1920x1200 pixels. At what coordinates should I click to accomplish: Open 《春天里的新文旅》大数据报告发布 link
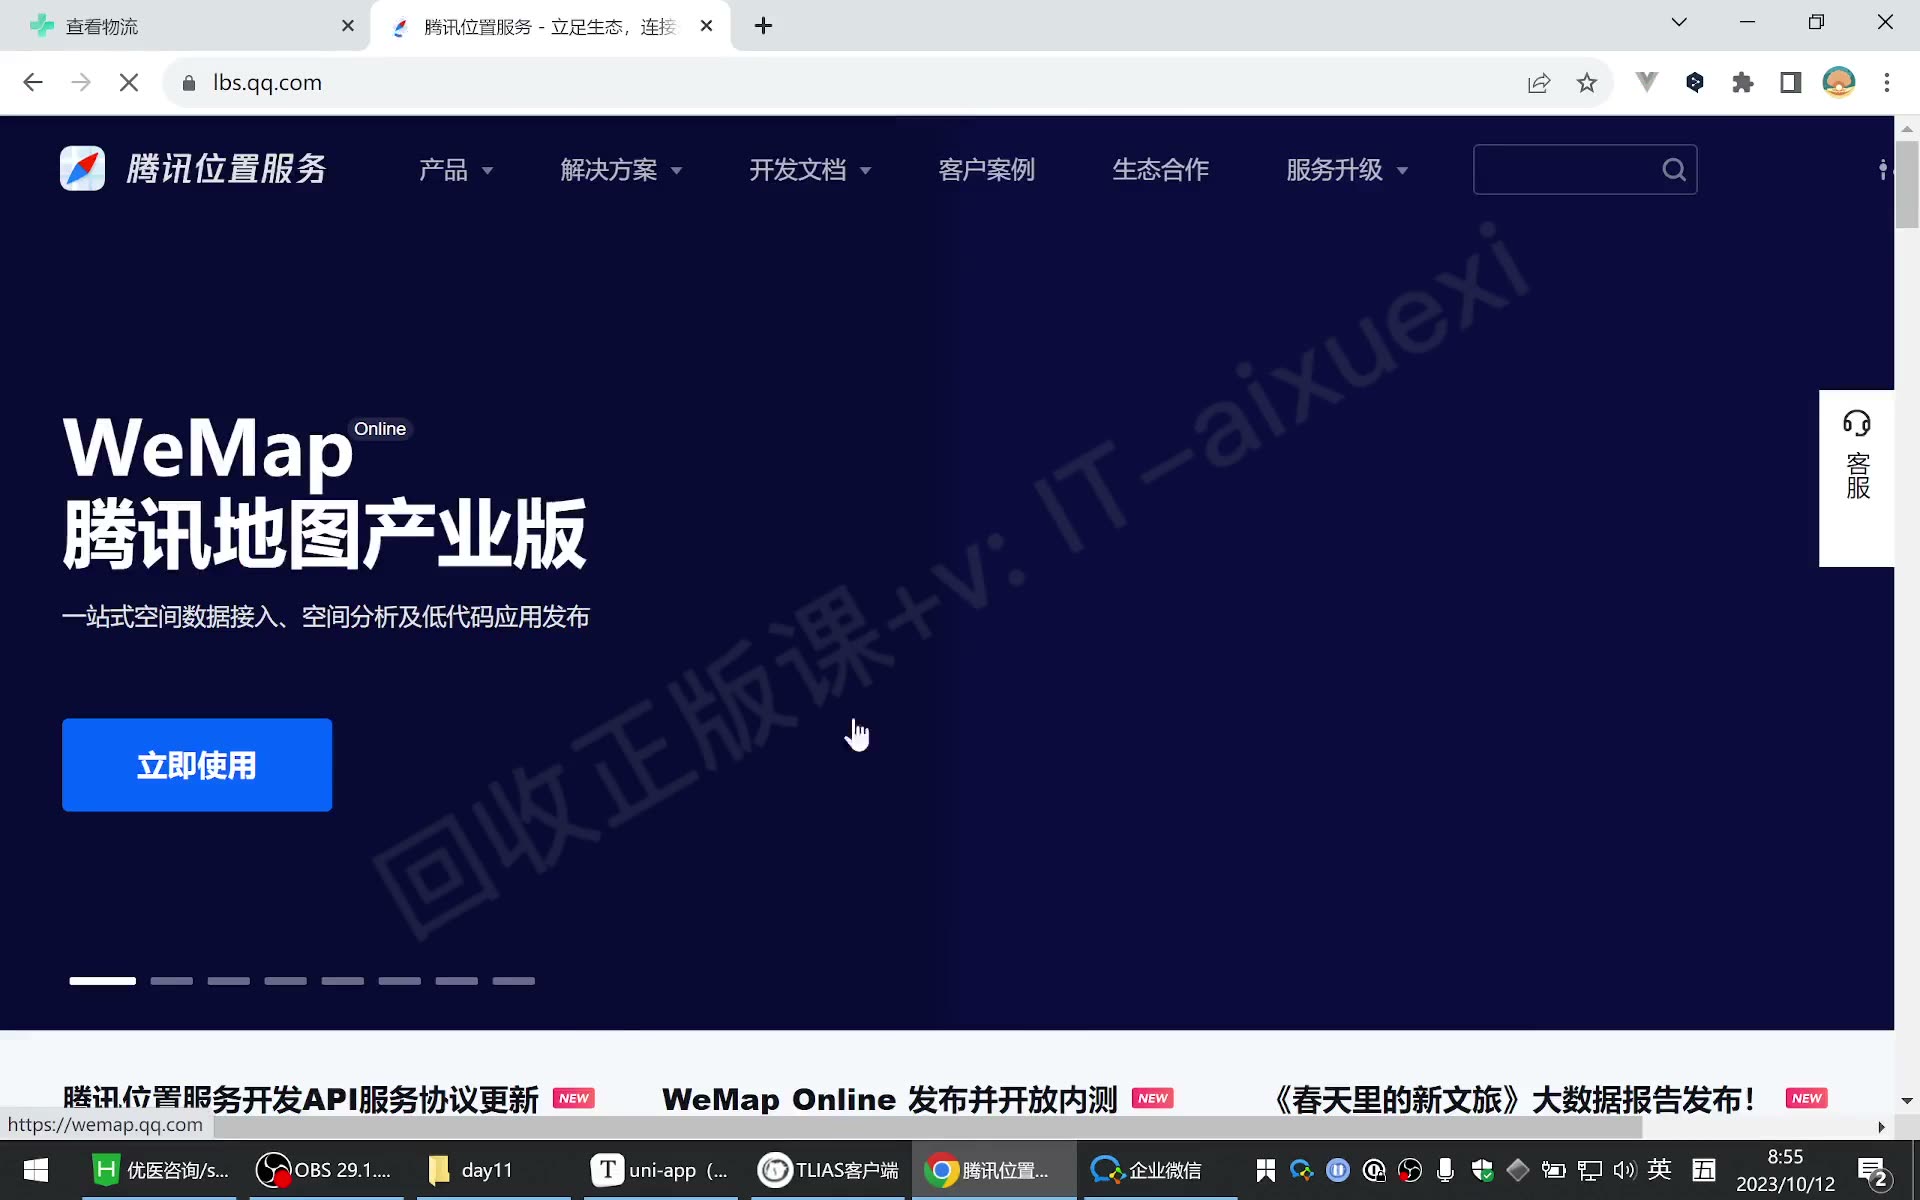[1513, 1098]
